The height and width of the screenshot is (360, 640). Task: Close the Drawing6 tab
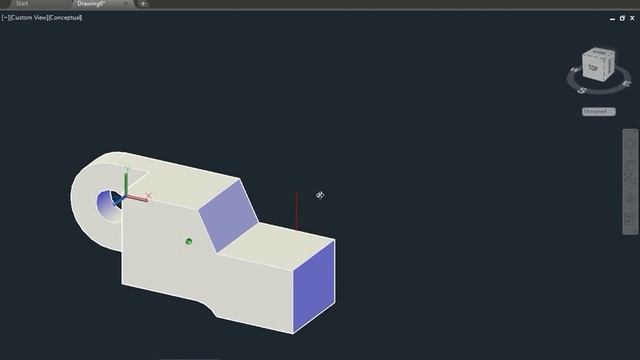[x=126, y=3]
